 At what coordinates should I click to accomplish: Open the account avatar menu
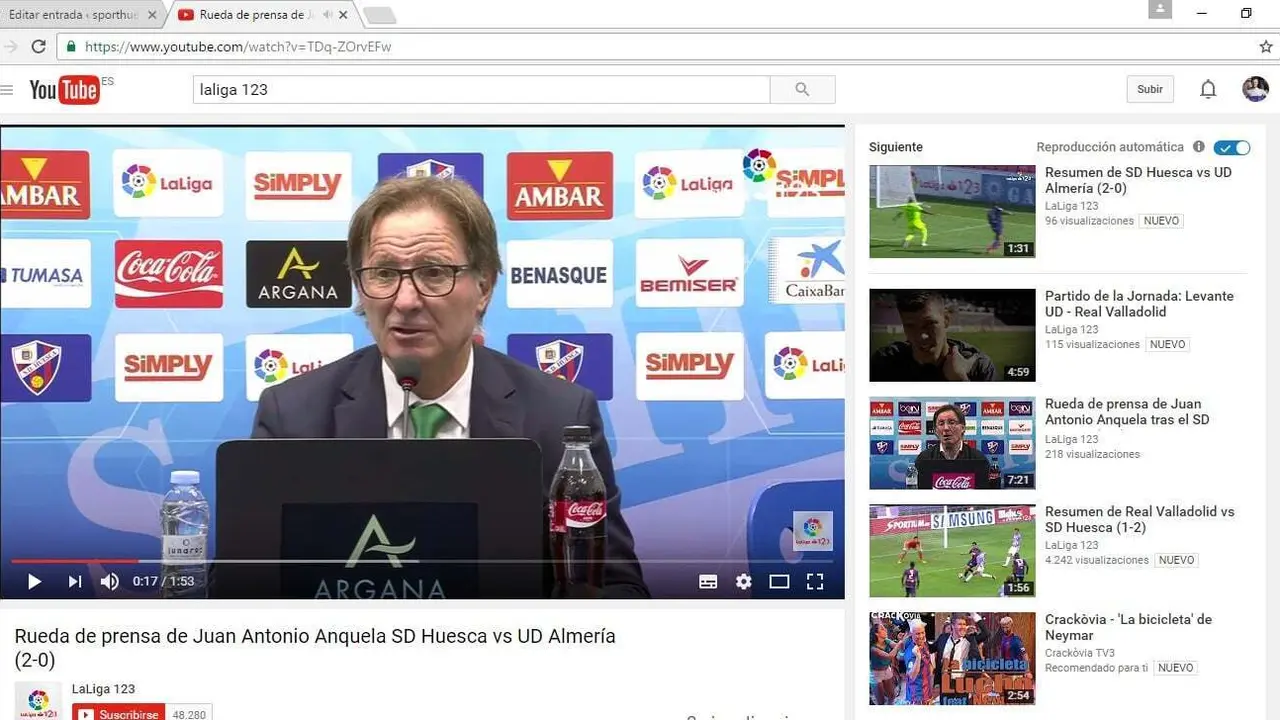click(1255, 89)
